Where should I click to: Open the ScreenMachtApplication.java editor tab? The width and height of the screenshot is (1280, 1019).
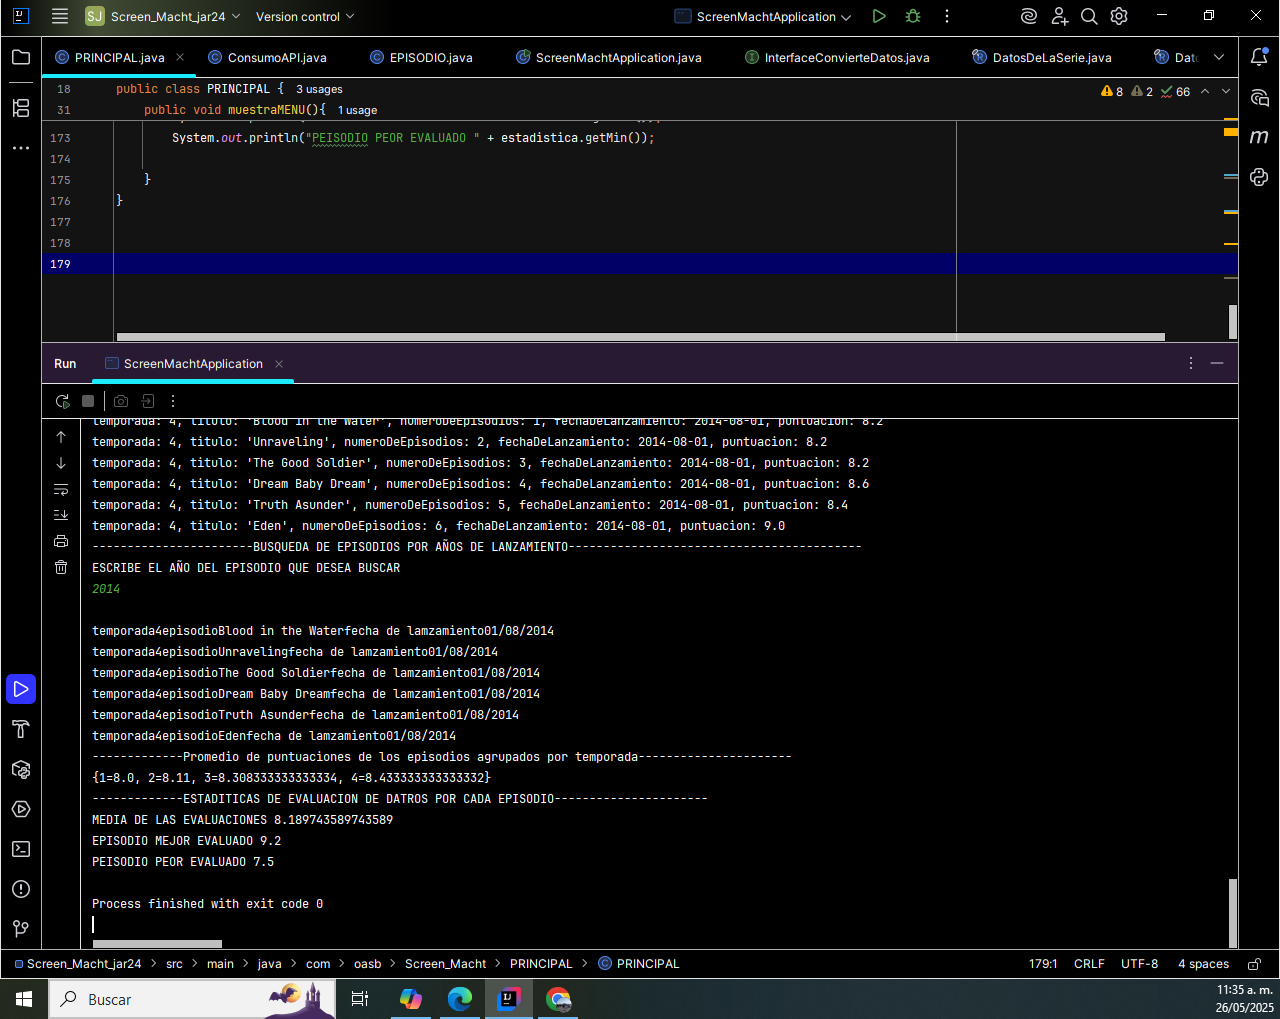pos(609,58)
